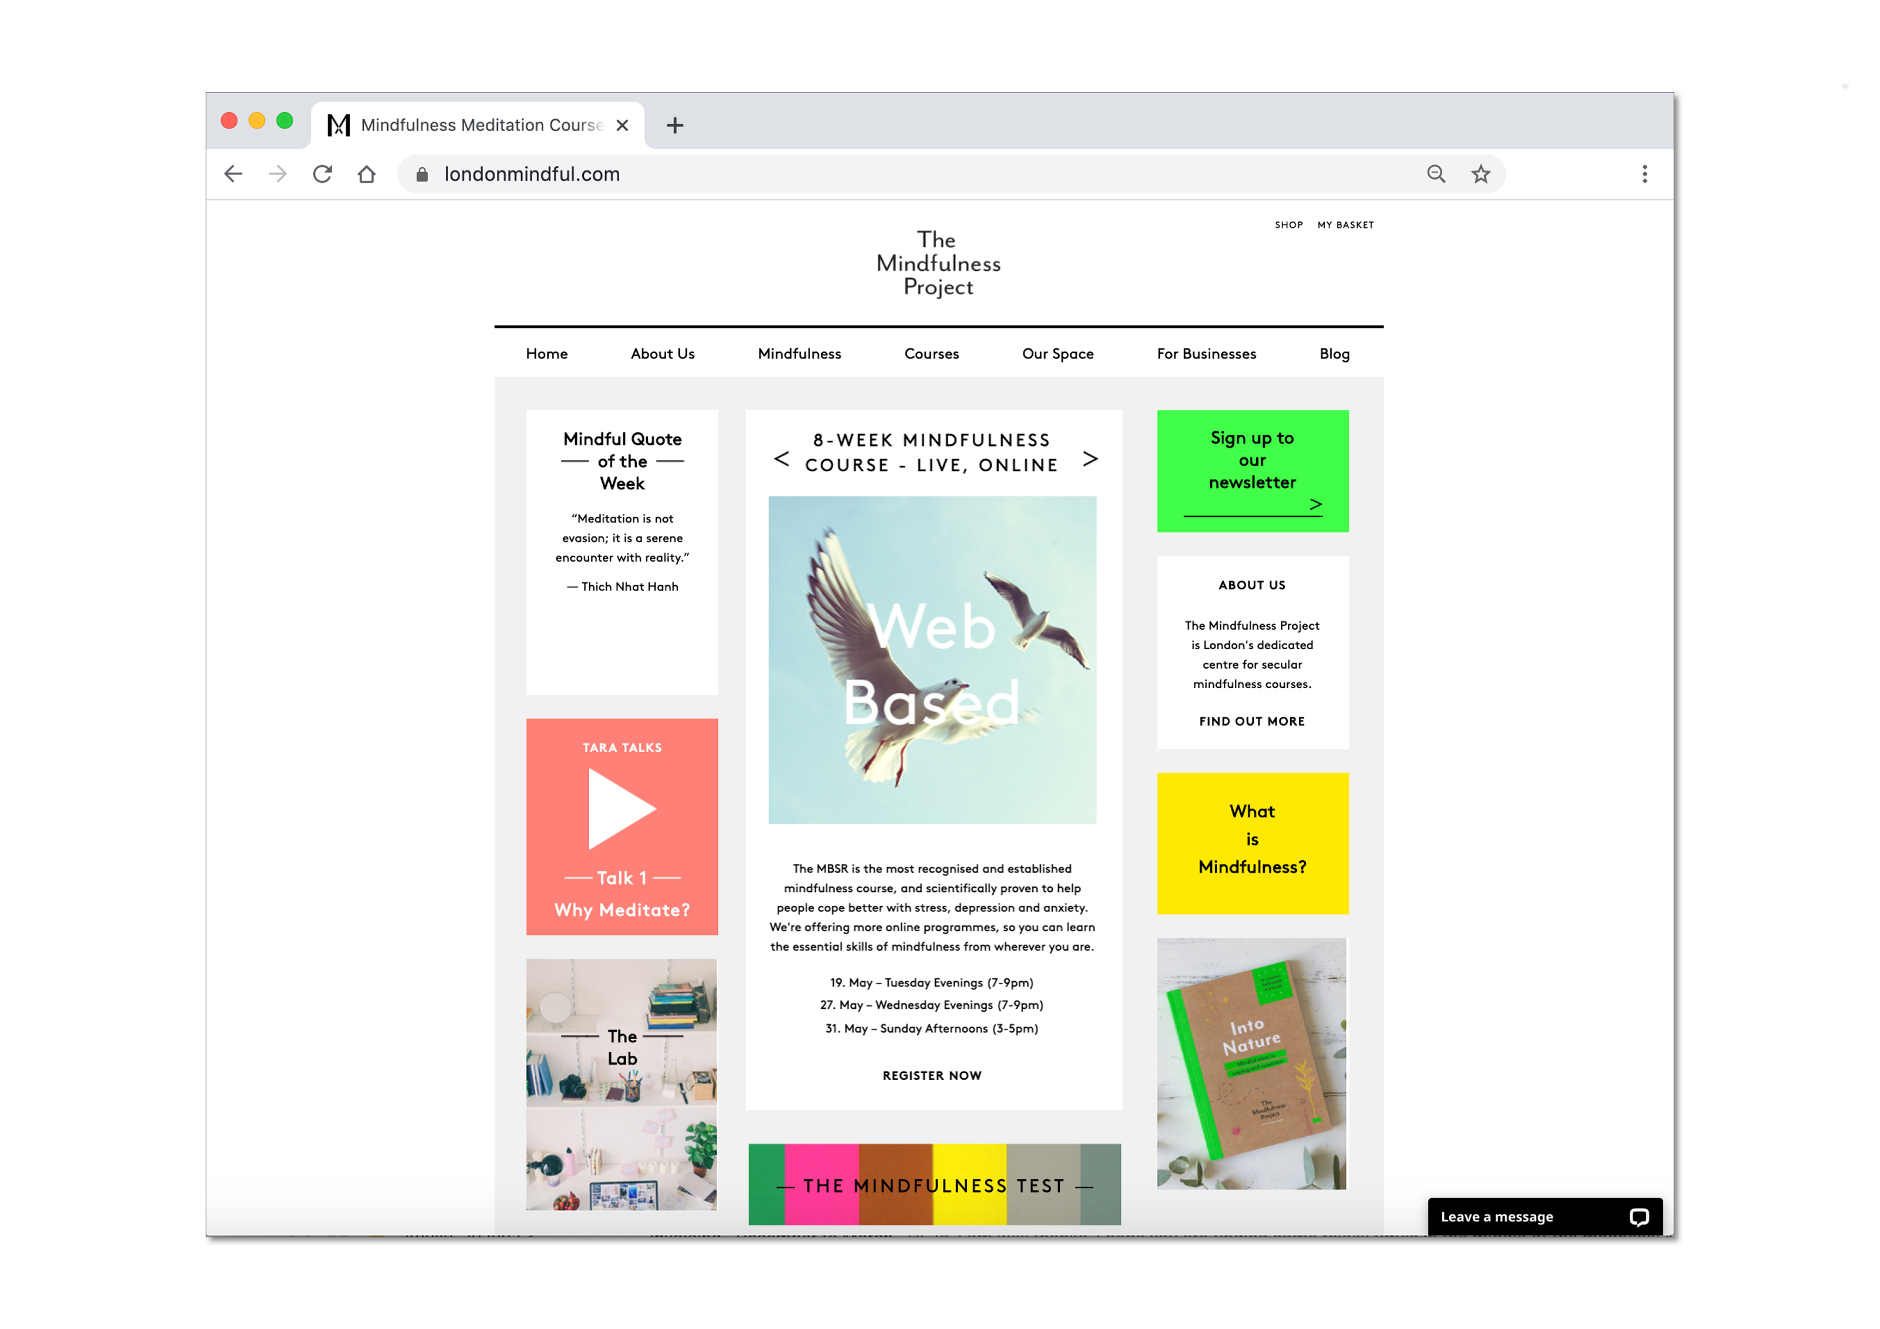The image size is (1880, 1329).
Task: Click the Tara Talks play button
Action: click(622, 810)
